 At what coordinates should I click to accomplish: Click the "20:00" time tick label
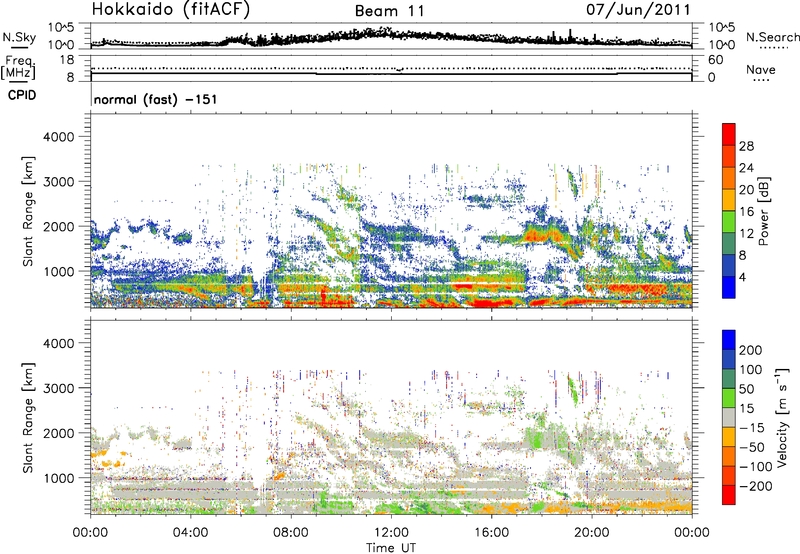(591, 533)
